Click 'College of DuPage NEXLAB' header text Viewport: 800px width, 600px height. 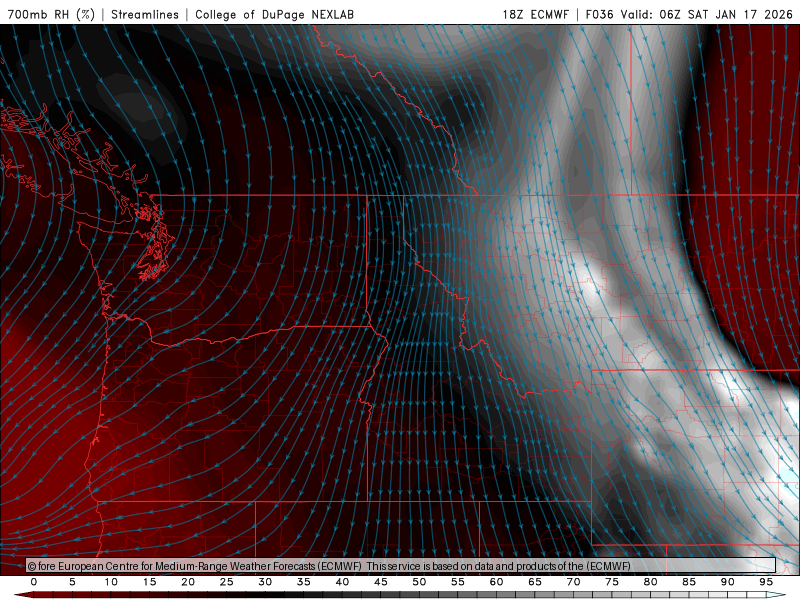coord(274,14)
